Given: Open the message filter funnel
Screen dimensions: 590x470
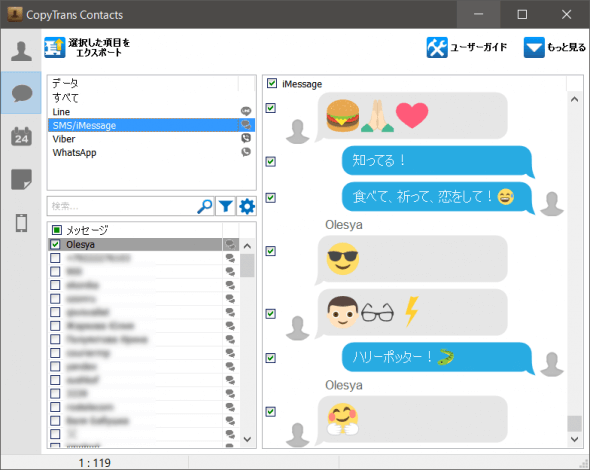Looking at the screenshot, I should (225, 206).
